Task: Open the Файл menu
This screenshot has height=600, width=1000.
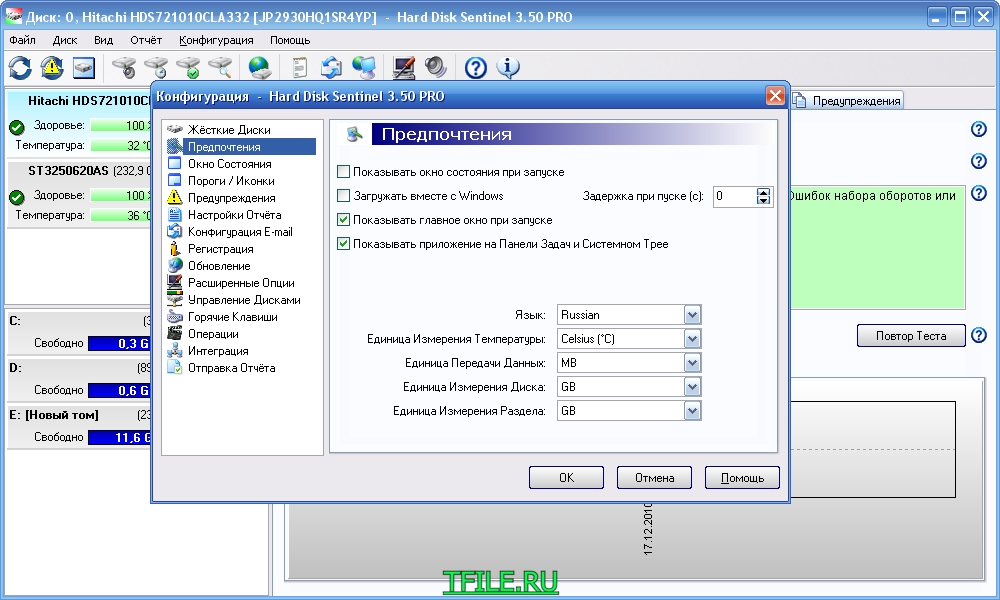Action: click(22, 40)
